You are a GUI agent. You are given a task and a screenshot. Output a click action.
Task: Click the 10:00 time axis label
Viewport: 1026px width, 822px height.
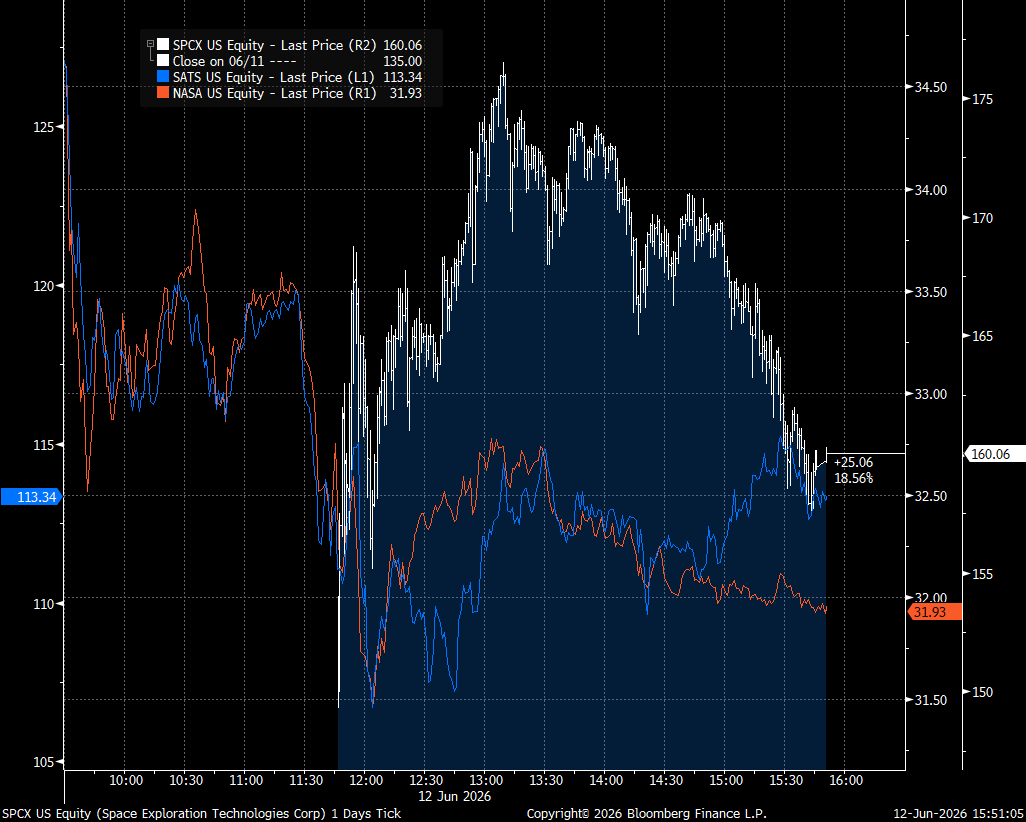point(126,780)
